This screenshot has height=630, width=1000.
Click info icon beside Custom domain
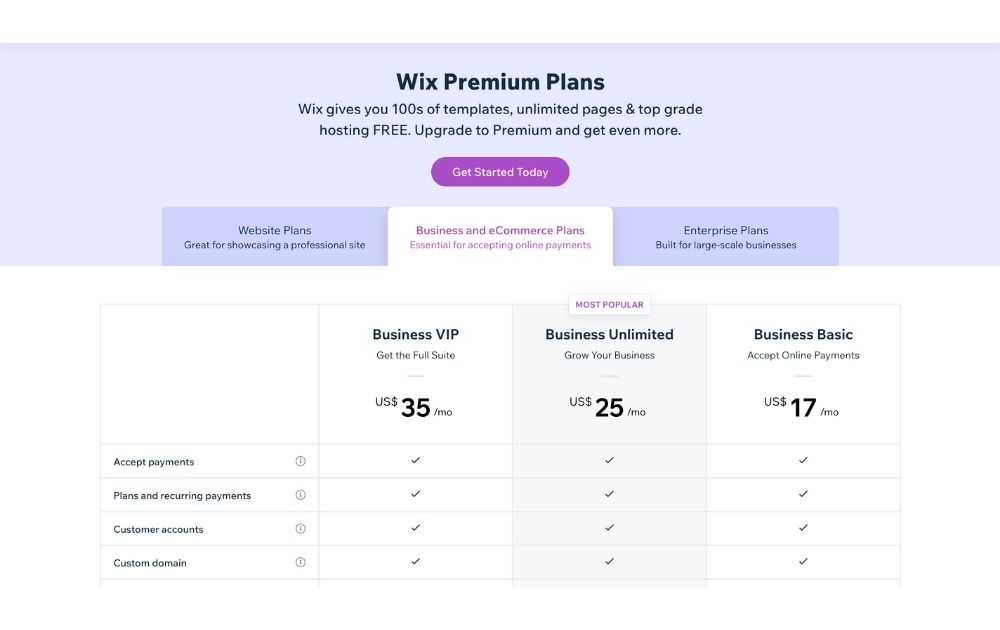tap(300, 562)
